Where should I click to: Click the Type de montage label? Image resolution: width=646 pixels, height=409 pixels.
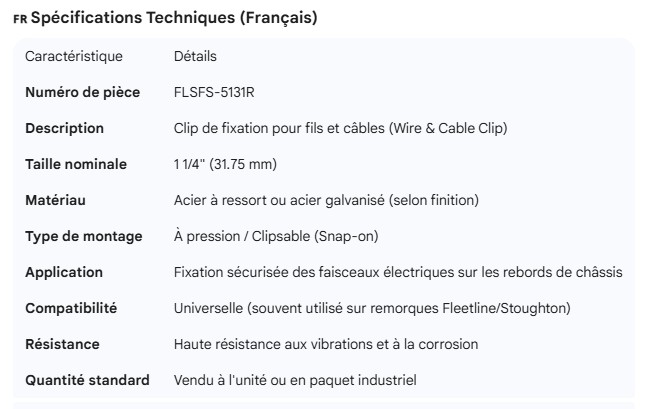pos(84,236)
